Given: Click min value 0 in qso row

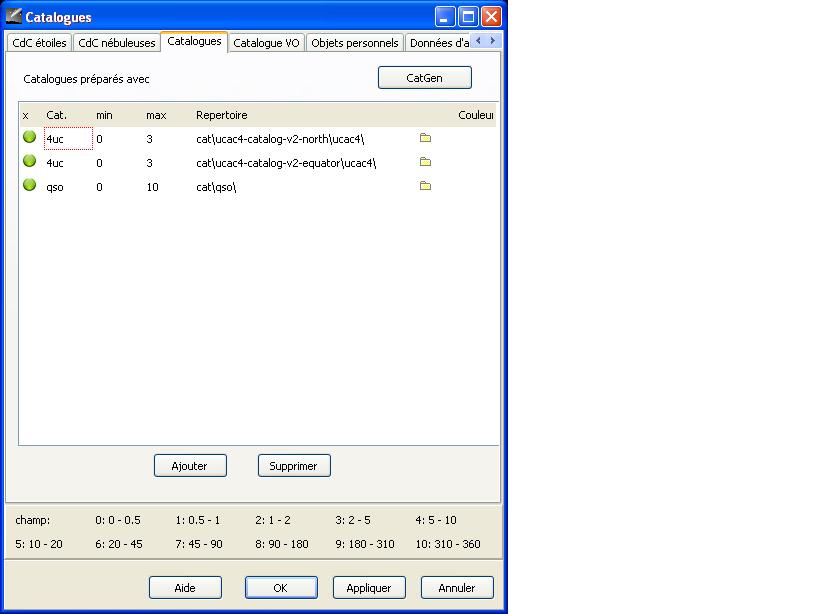Looking at the screenshot, I should tap(100, 187).
